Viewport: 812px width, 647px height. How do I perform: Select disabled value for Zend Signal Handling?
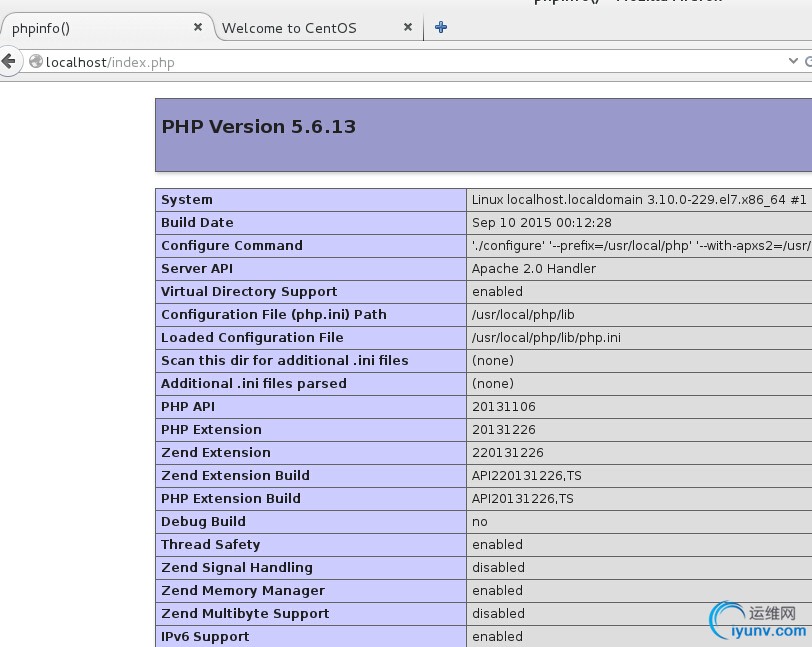point(498,568)
